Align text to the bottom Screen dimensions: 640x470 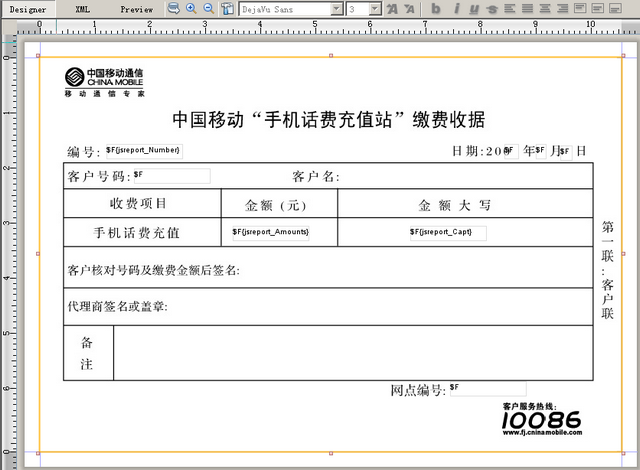click(616, 8)
